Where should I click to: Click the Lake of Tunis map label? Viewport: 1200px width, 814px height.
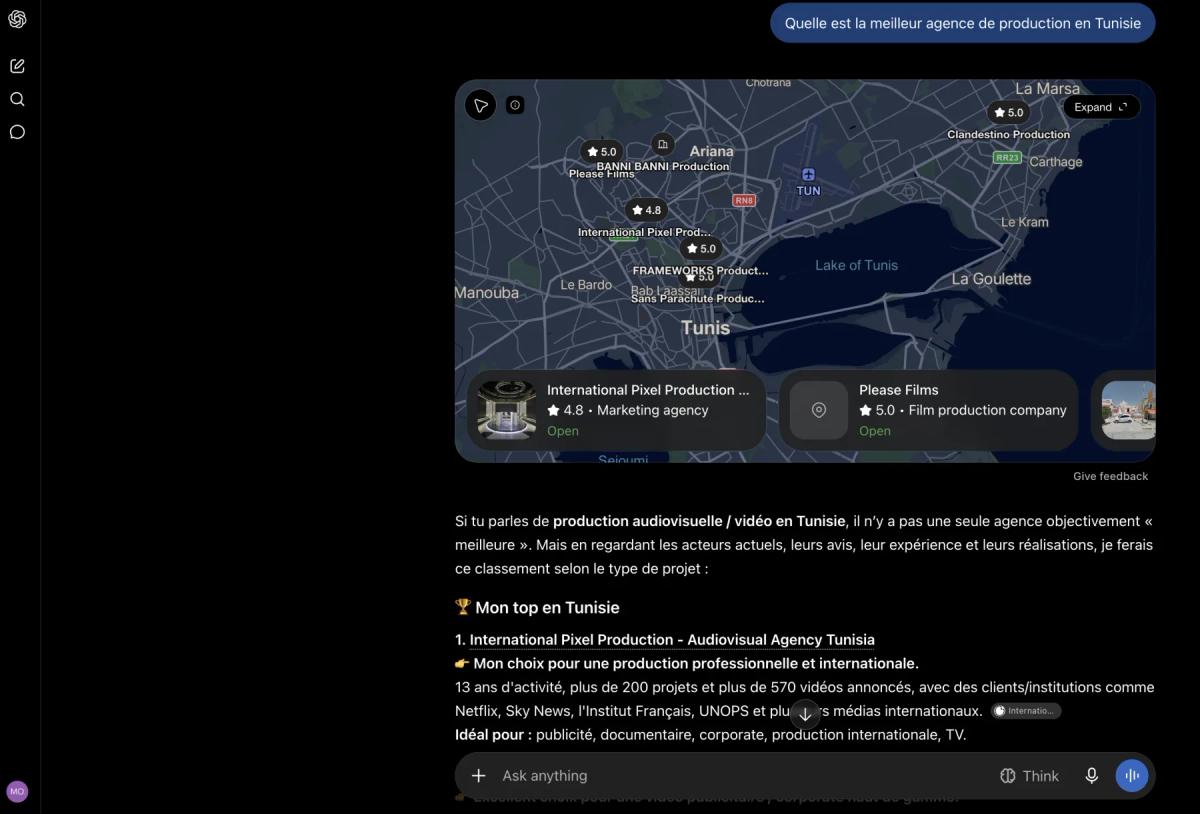(856, 265)
